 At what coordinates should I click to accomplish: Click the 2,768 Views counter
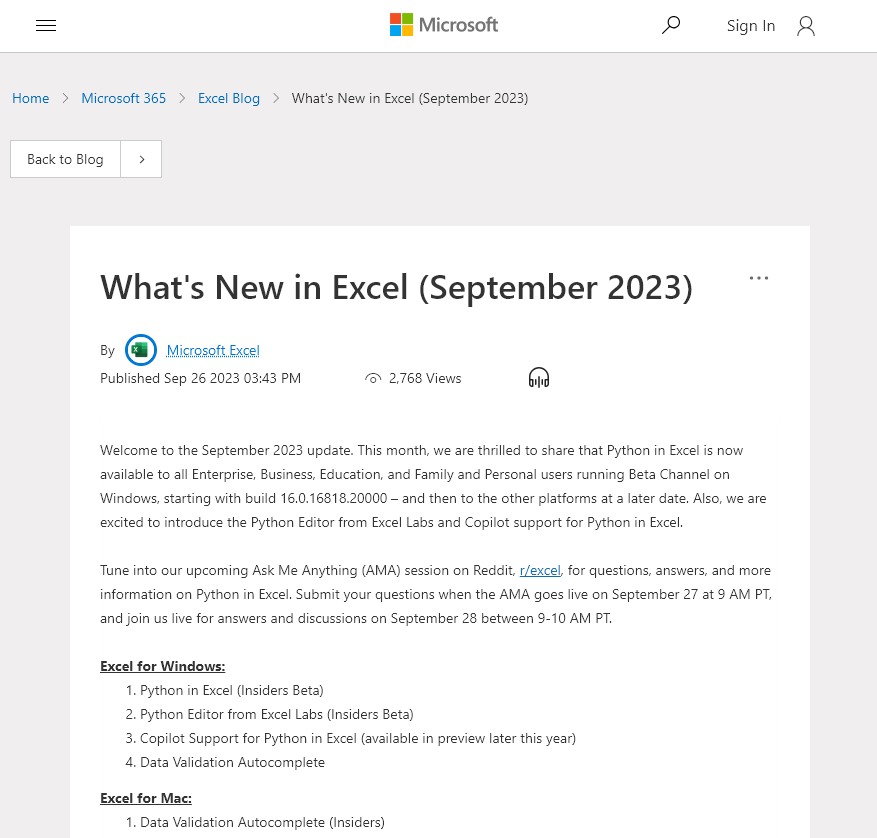point(425,378)
